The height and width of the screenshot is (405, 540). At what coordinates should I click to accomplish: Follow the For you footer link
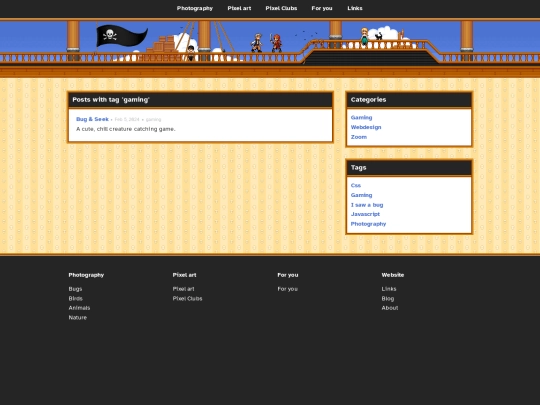(288, 289)
